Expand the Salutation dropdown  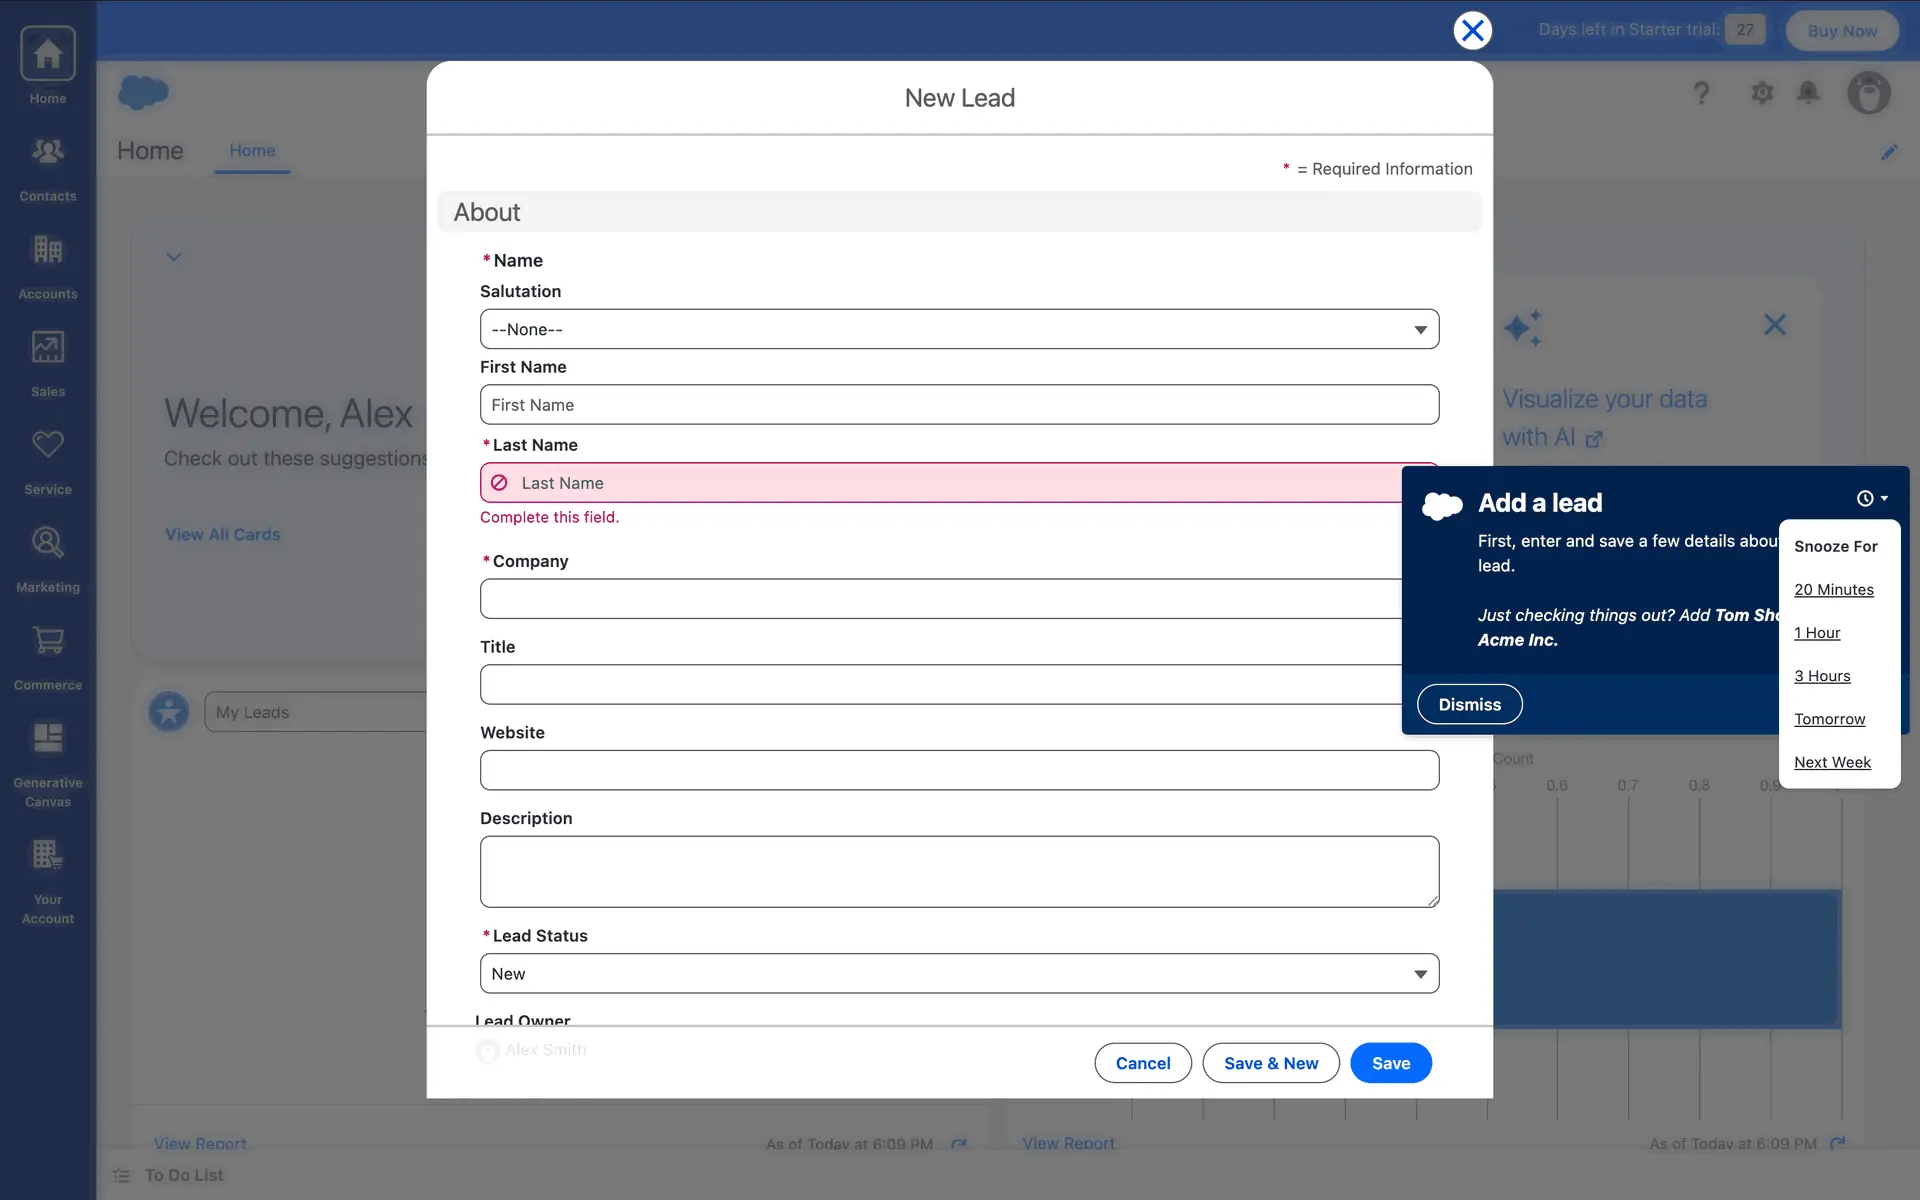coord(959,329)
